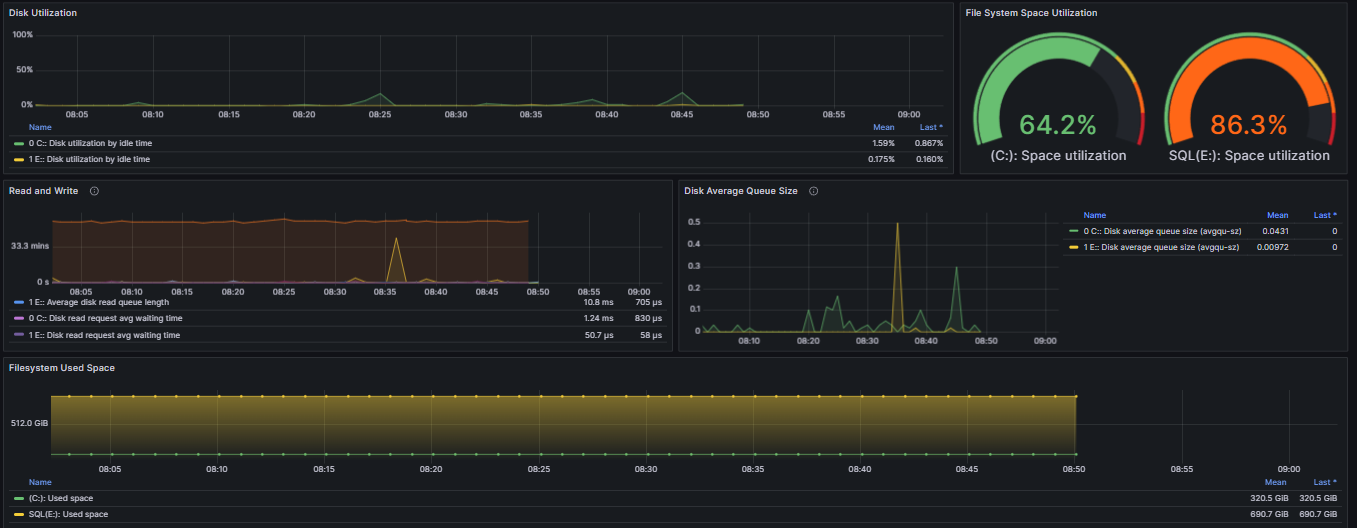This screenshot has width=1357, height=528.
Task: Sort Disk Average Queue Size legend by Last *
Action: (x=1325, y=215)
